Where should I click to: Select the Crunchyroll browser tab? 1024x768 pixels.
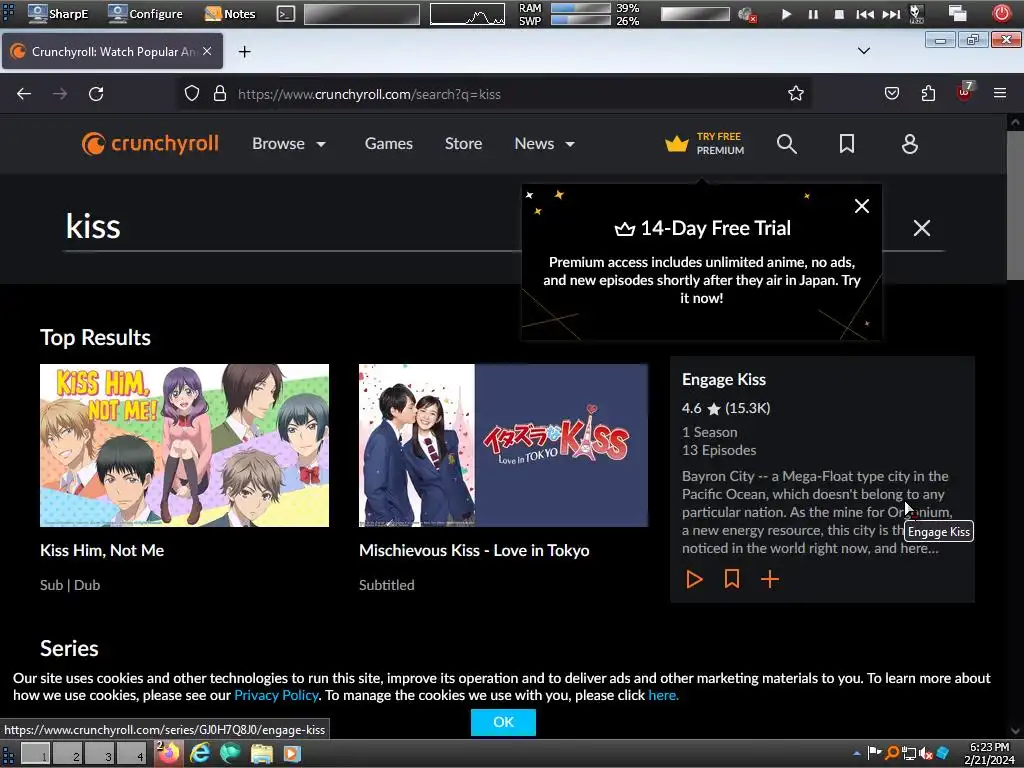(x=112, y=52)
